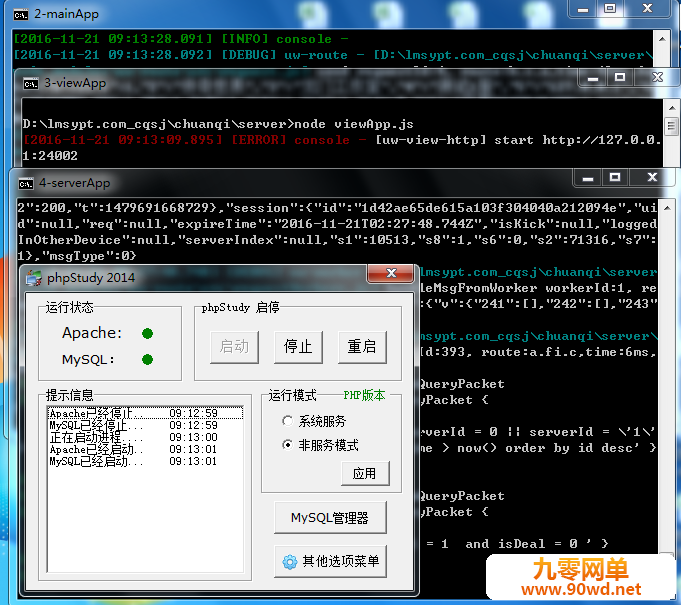Minimize the 3-viewApp window
The width and height of the screenshot is (681, 605).
(593, 79)
